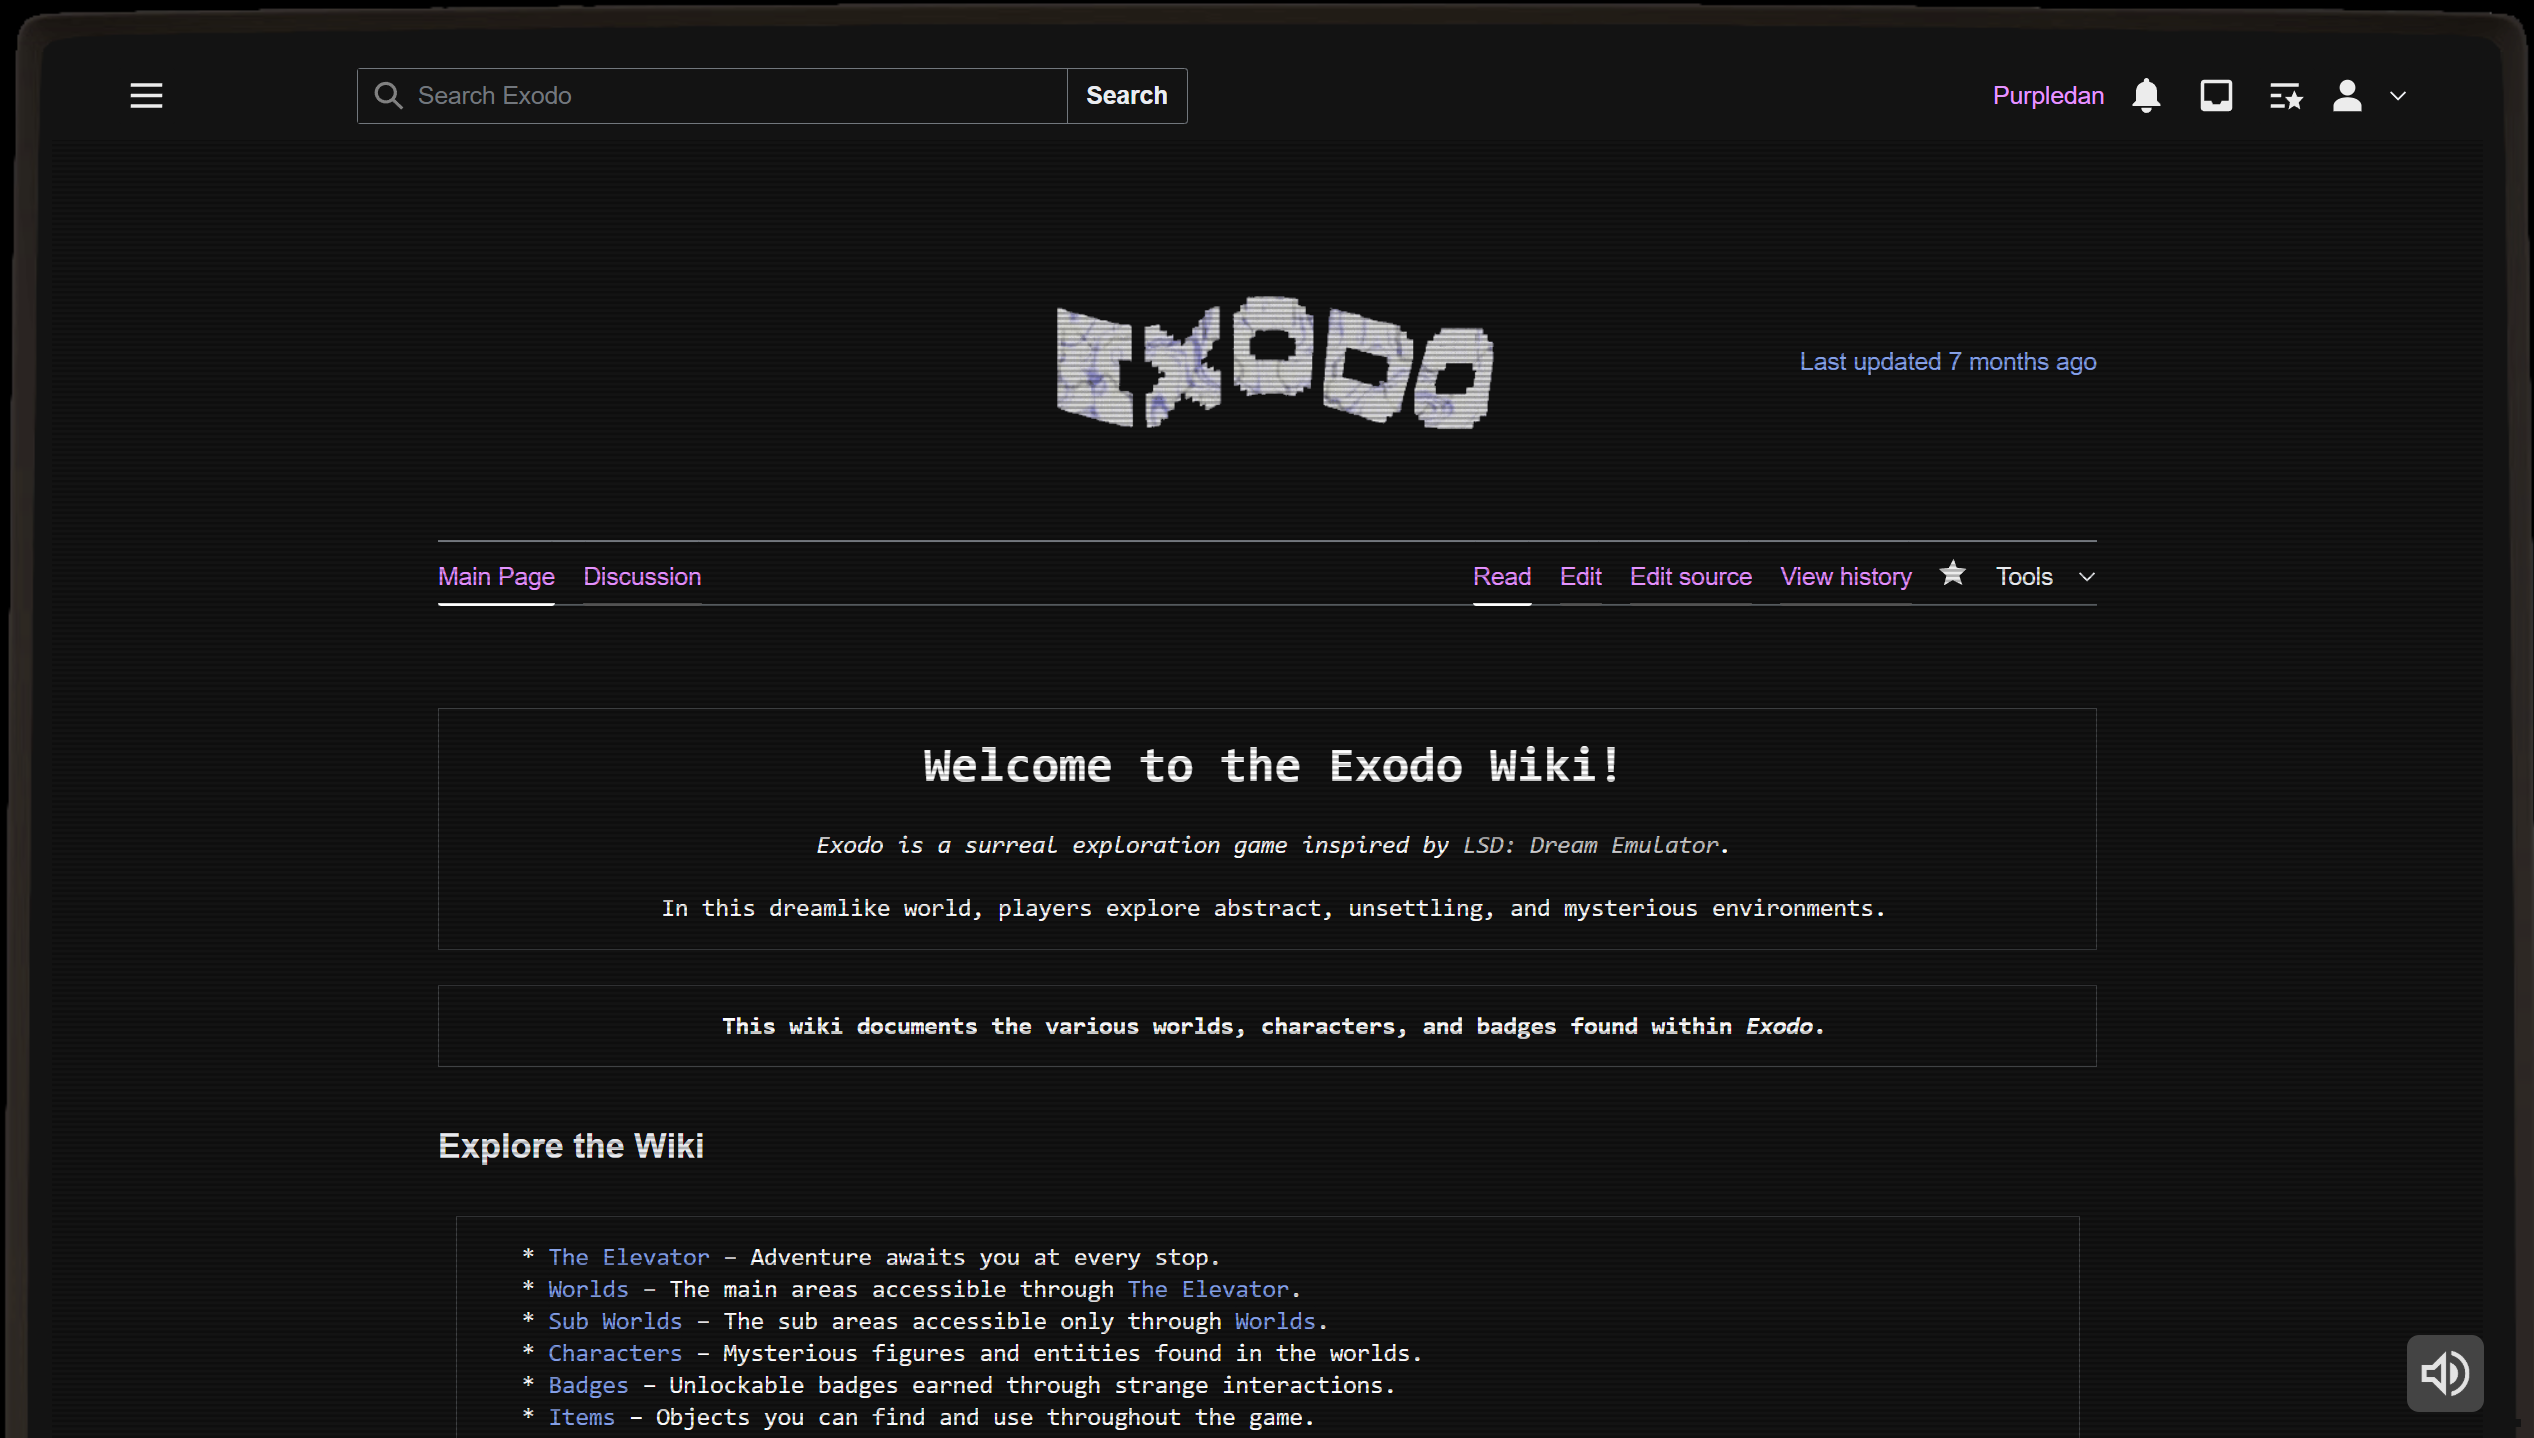Open the View history tab
The height and width of the screenshot is (1438, 2534).
tap(1846, 577)
